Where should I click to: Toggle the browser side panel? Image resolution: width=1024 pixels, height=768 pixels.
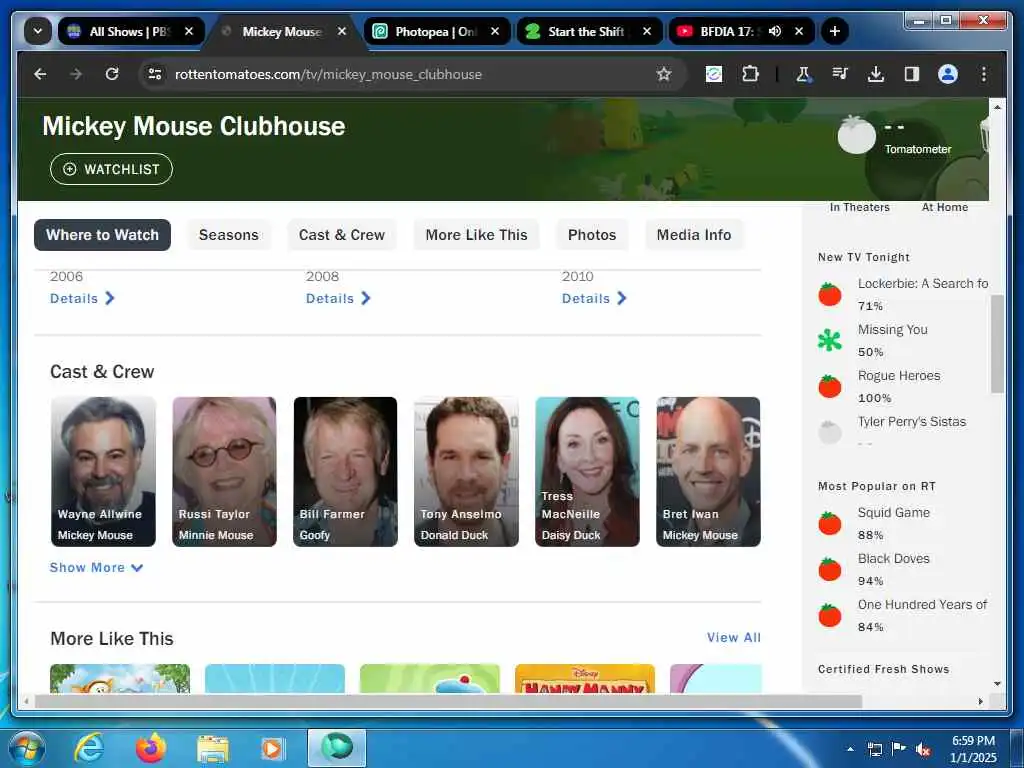pos(912,74)
